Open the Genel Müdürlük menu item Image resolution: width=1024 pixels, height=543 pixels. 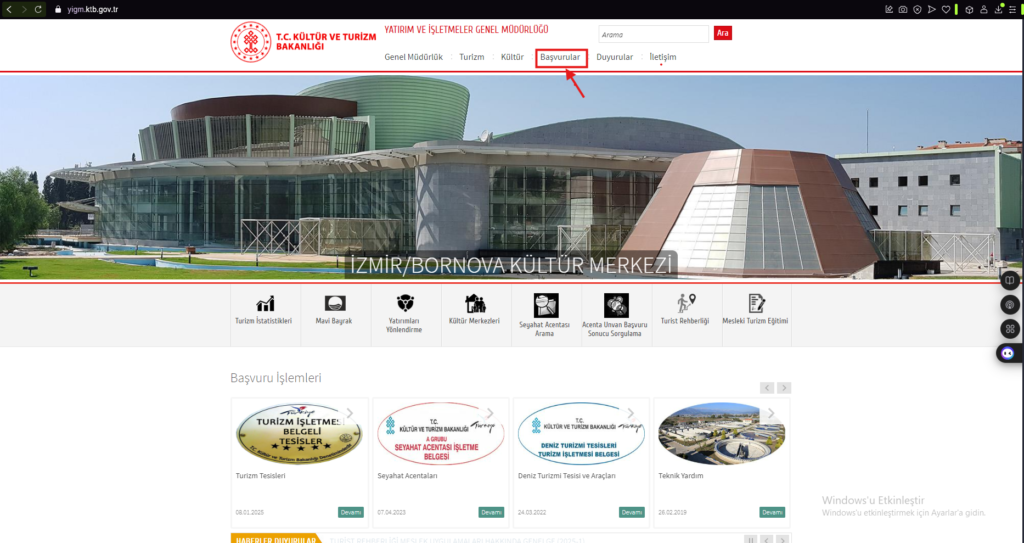pyautogui.click(x=413, y=58)
